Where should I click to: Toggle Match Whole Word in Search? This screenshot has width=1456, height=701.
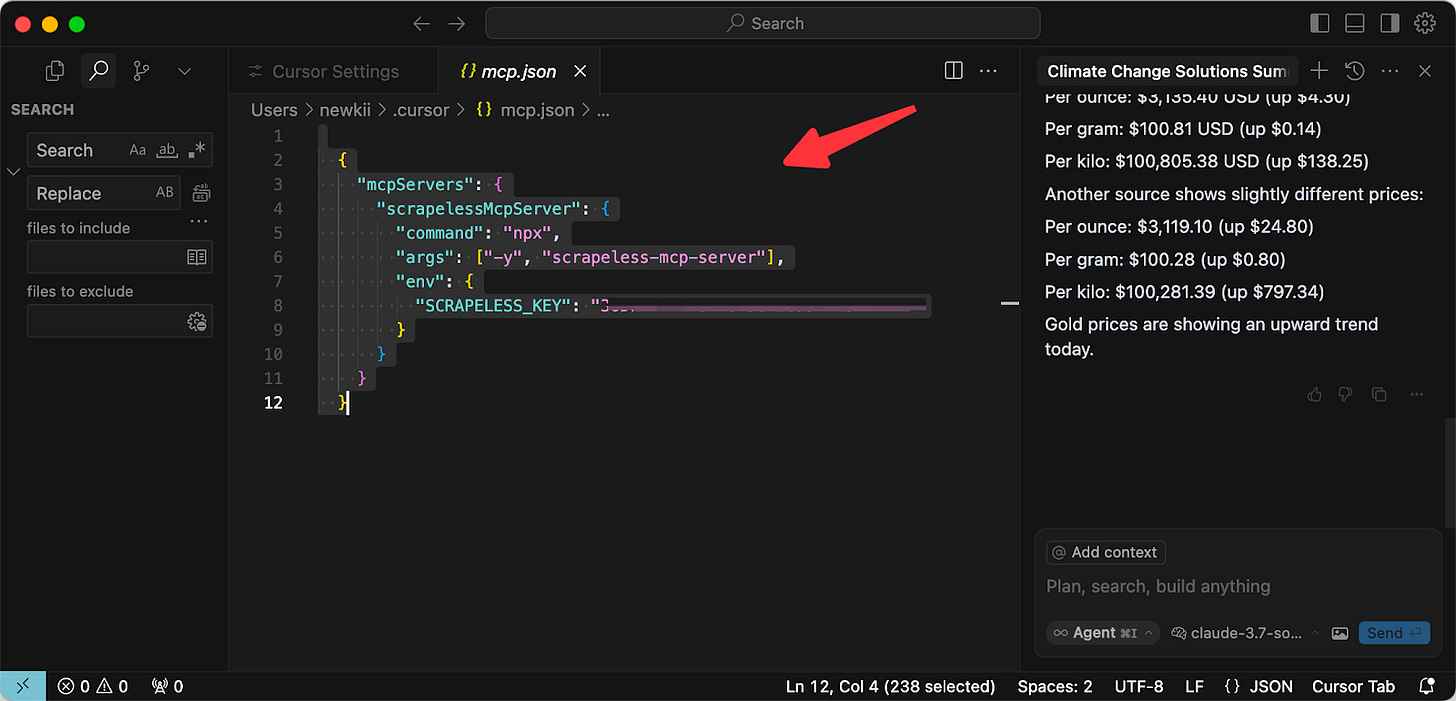[167, 150]
